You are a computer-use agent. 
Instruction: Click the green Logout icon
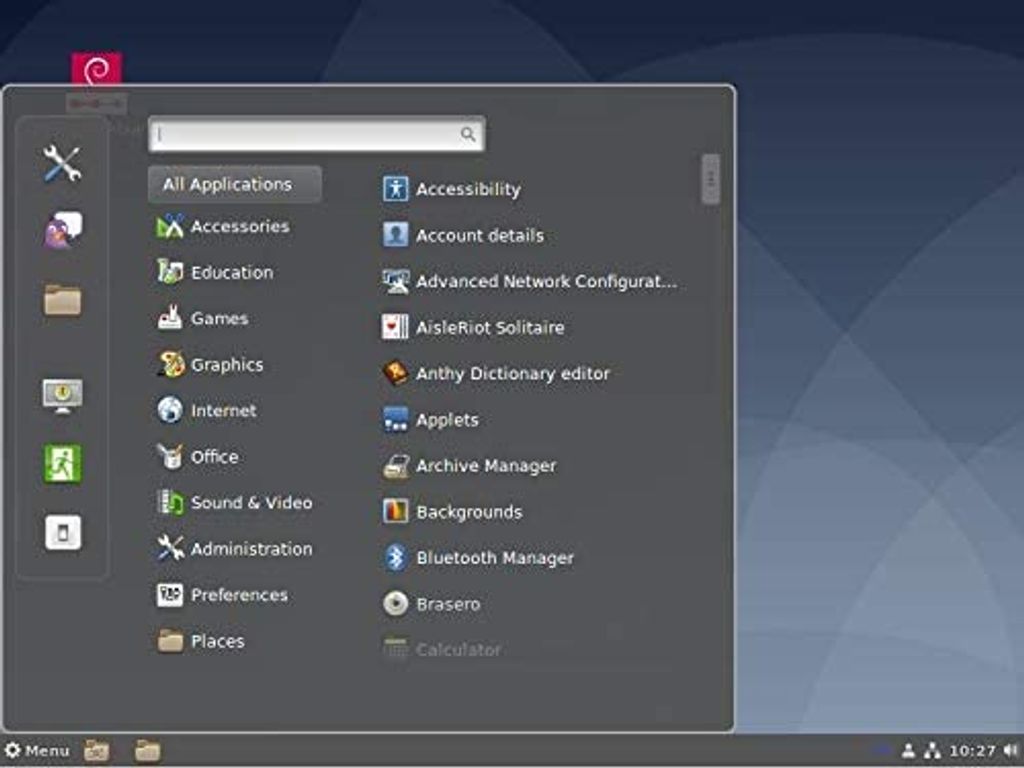click(62, 464)
